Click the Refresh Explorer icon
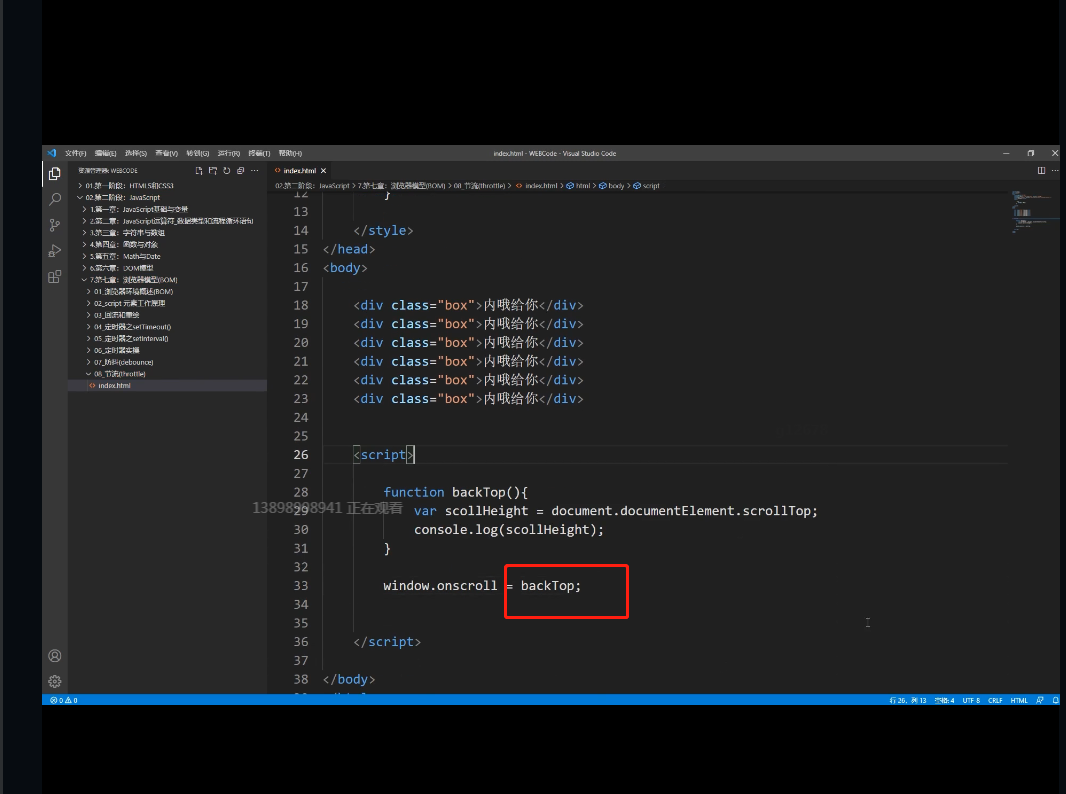1066x794 pixels. (x=226, y=171)
